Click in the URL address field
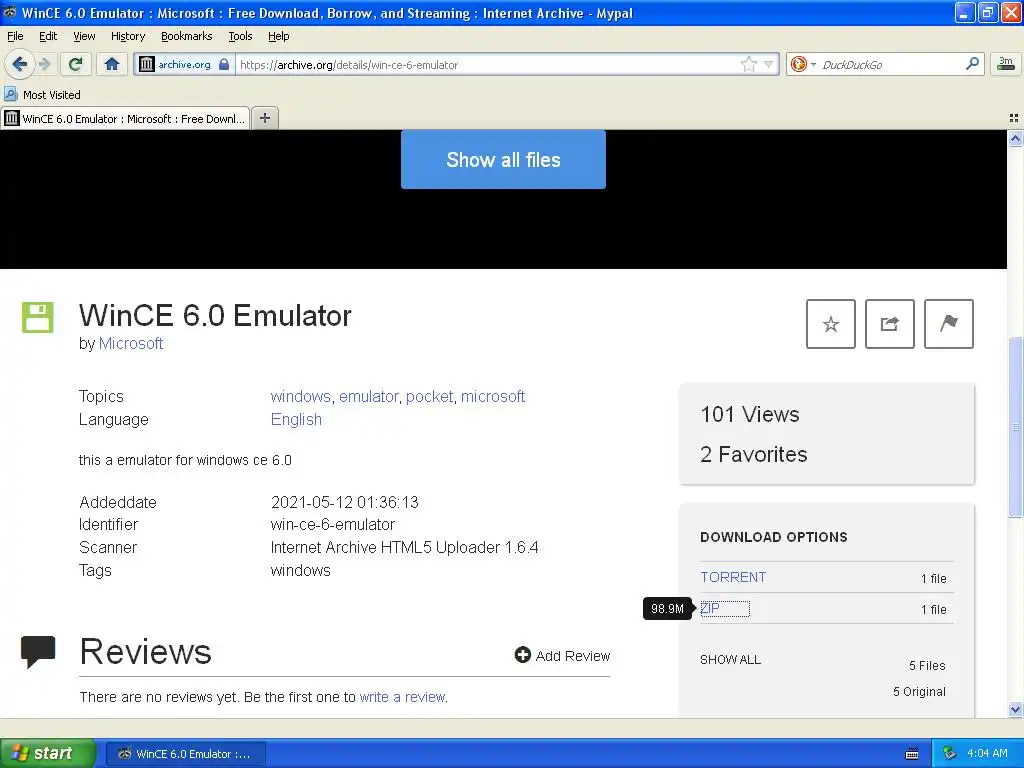 point(487,64)
